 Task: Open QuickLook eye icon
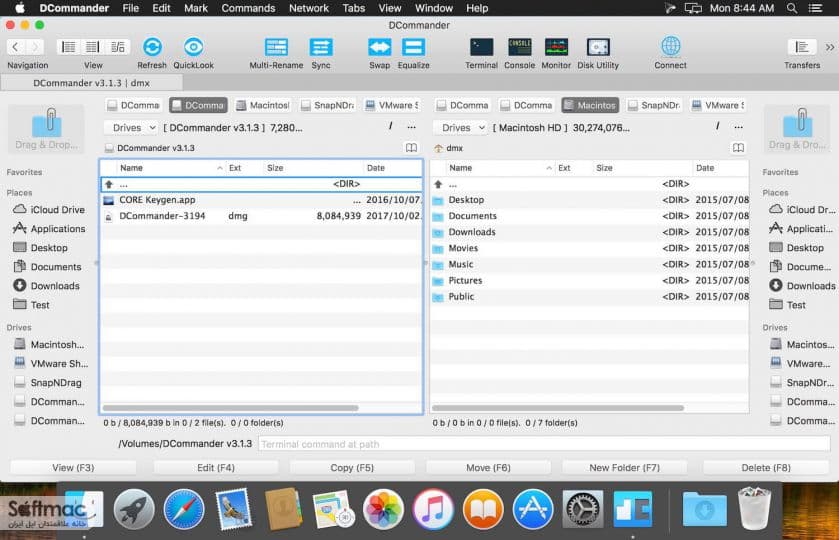coord(193,48)
